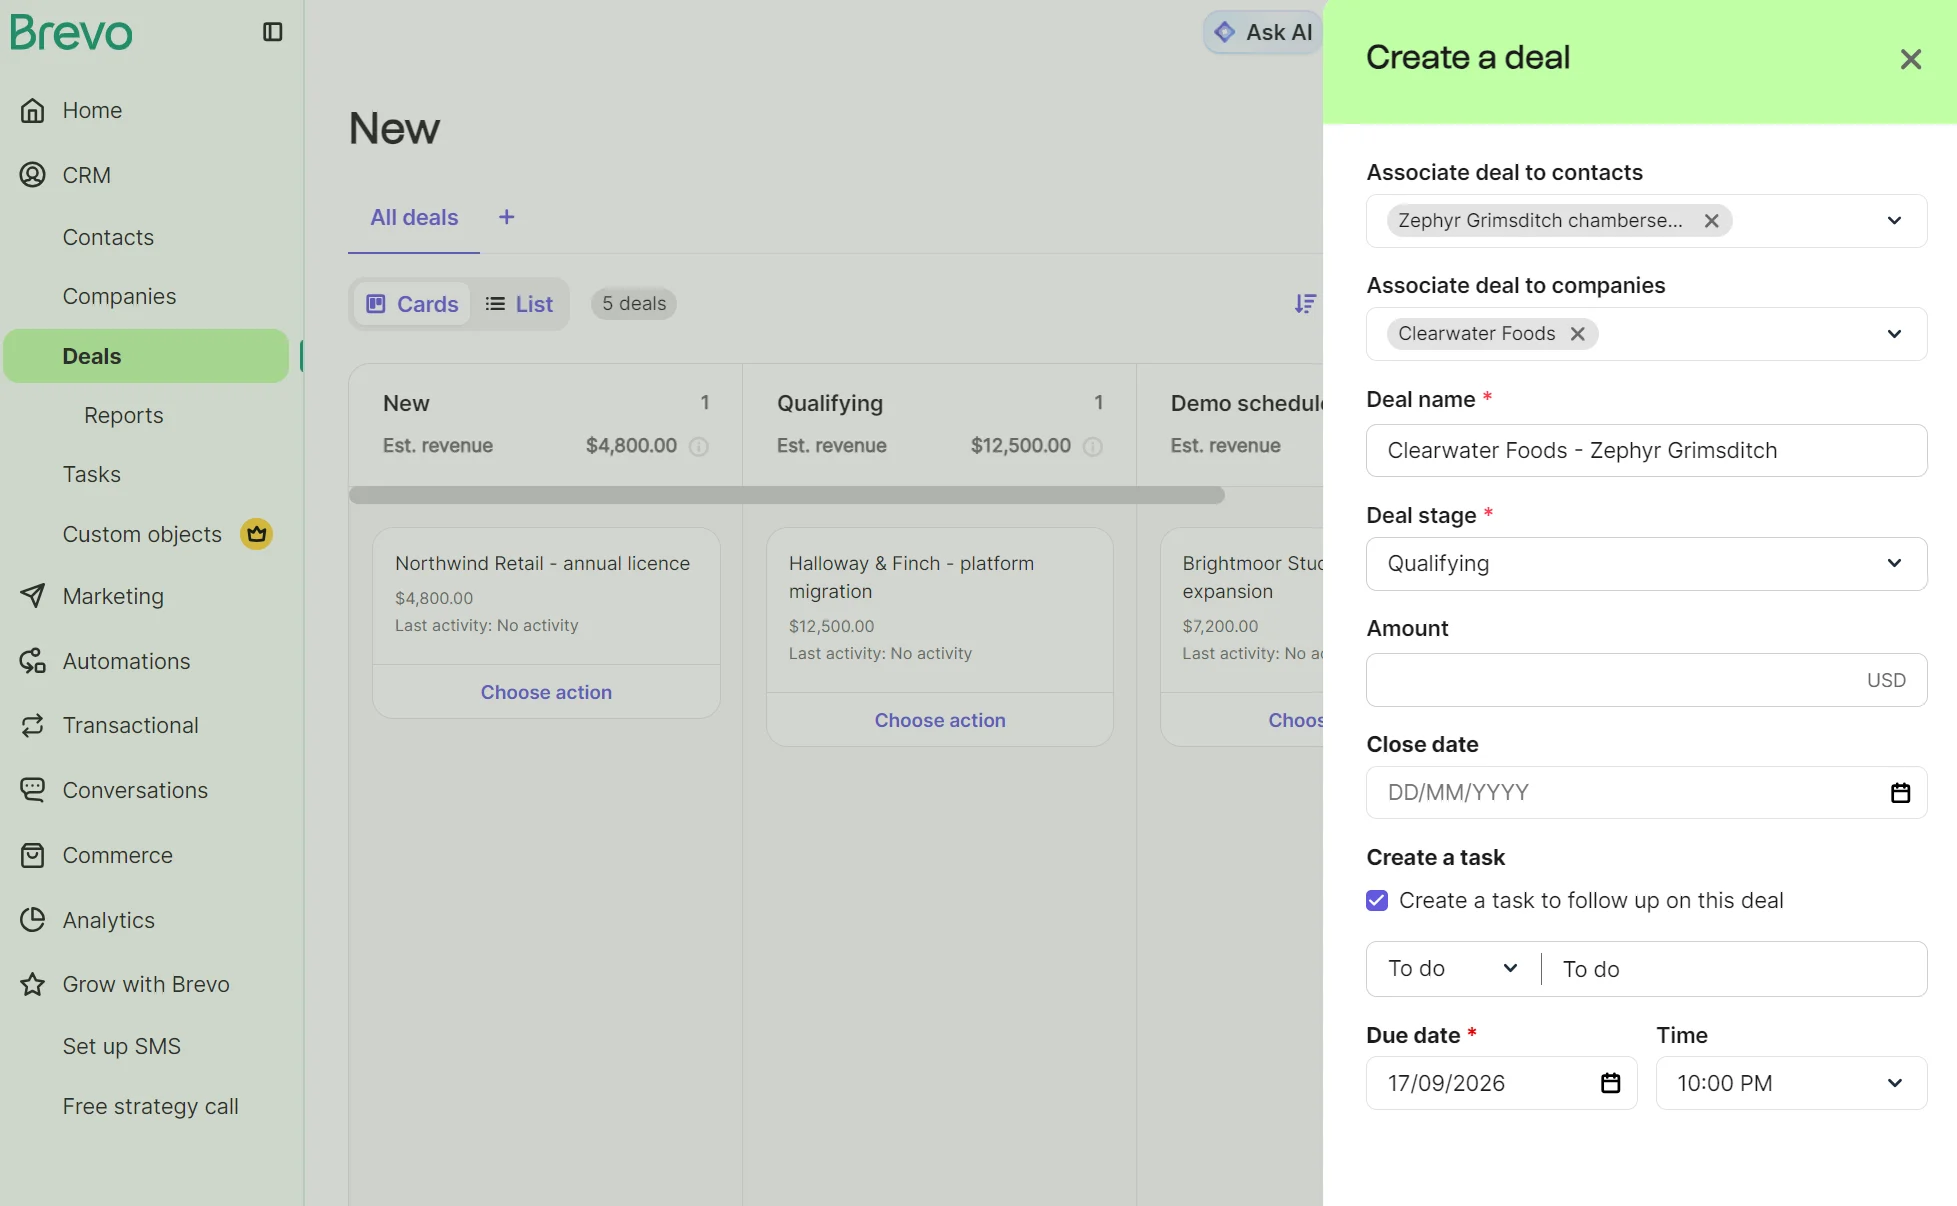Image resolution: width=1957 pixels, height=1206 pixels.
Task: Click the Ask AI diamond icon
Action: coord(1225,32)
